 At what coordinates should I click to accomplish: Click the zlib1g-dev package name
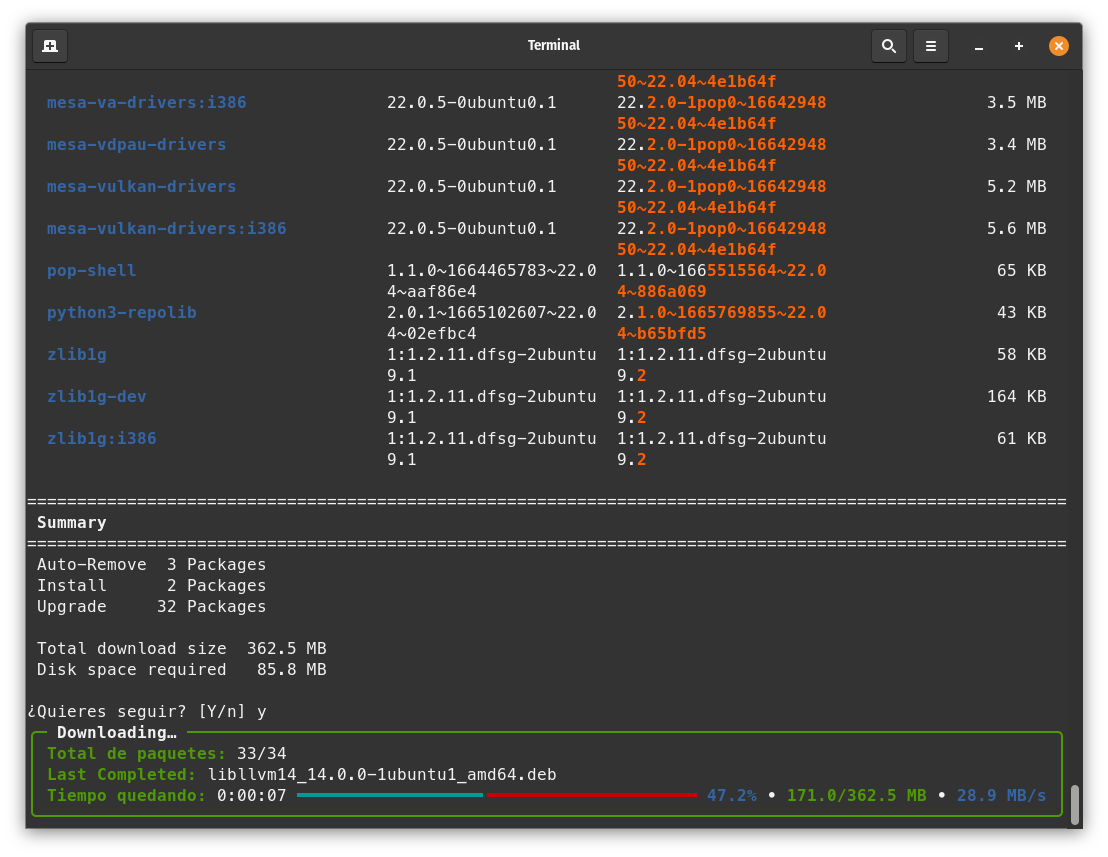pyautogui.click(x=96, y=397)
